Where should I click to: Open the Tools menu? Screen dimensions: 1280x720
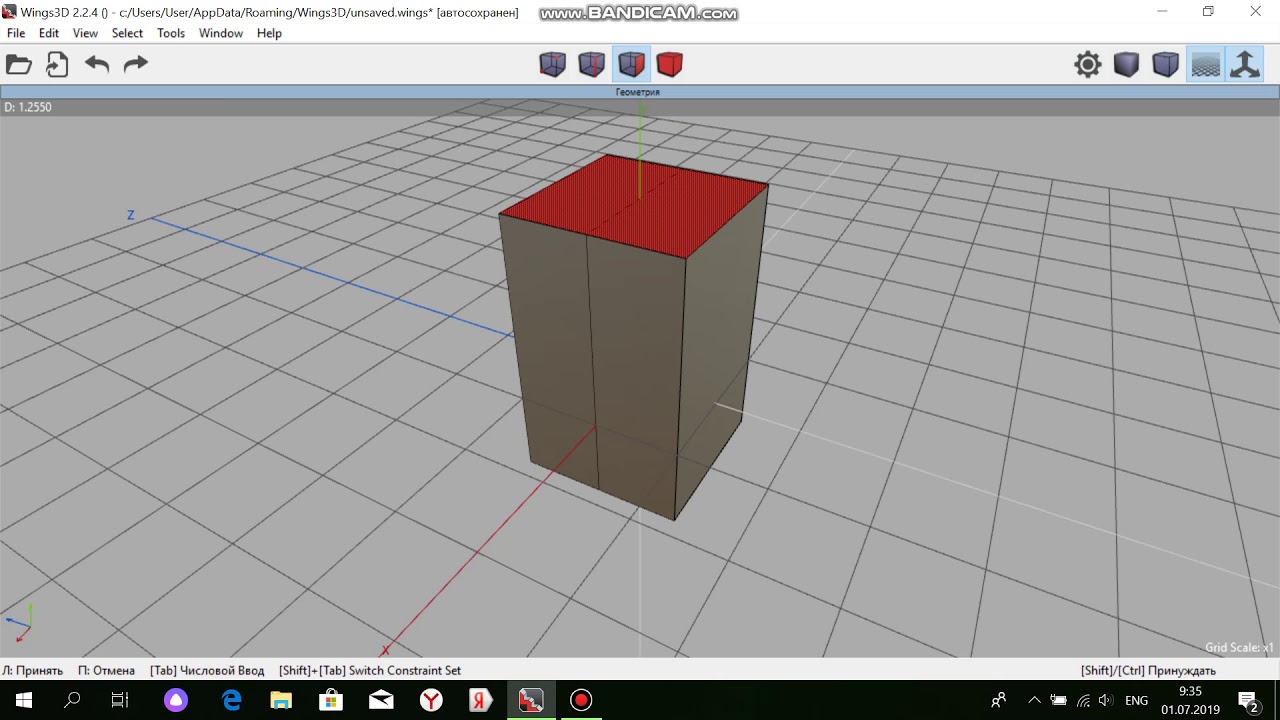[x=171, y=33]
